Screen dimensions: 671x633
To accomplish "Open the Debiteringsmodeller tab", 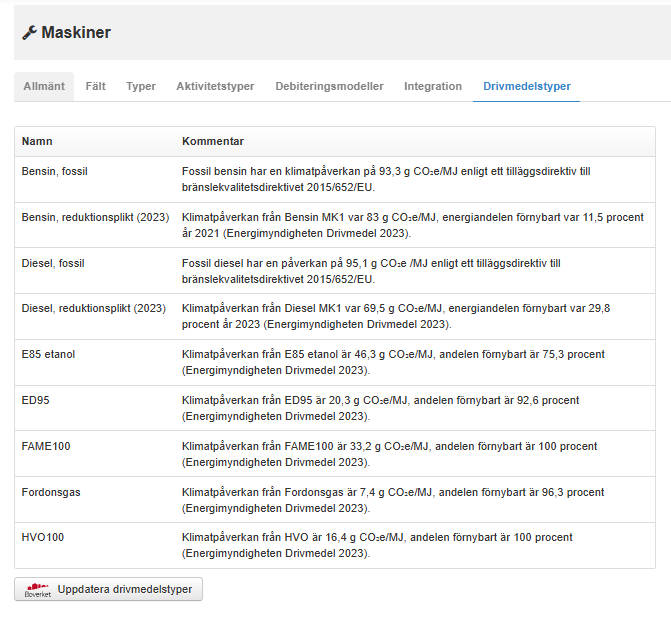I will tap(329, 86).
